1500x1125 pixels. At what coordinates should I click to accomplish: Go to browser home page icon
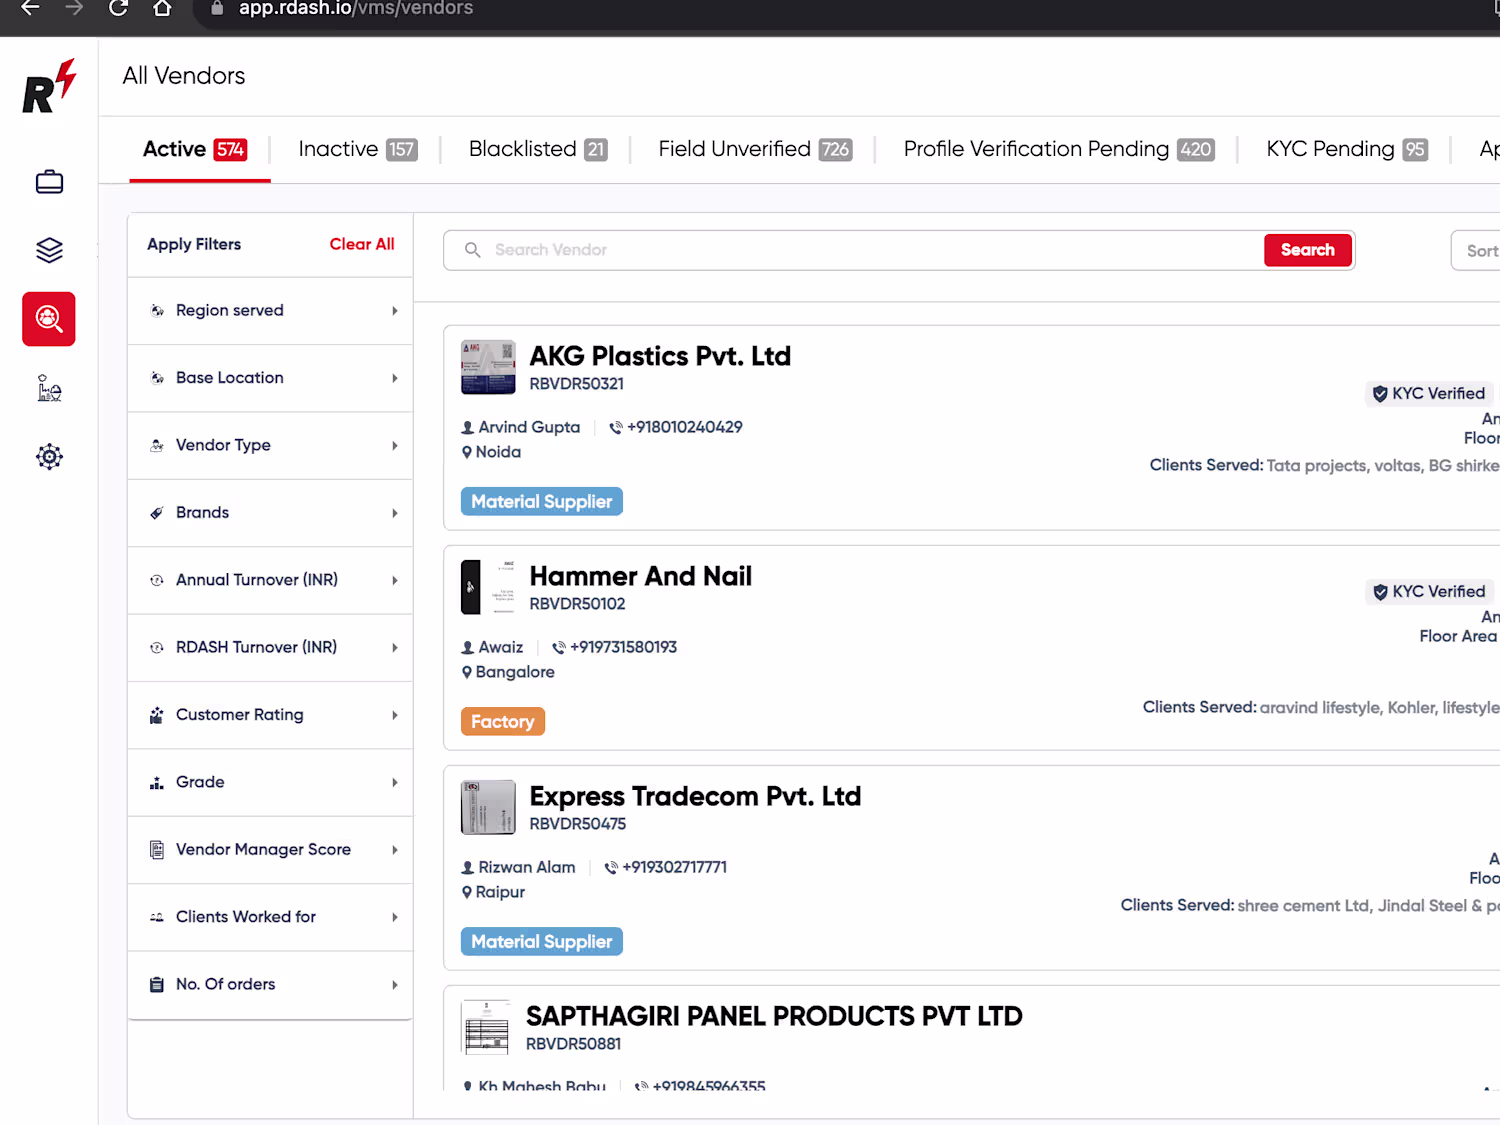[x=162, y=8]
